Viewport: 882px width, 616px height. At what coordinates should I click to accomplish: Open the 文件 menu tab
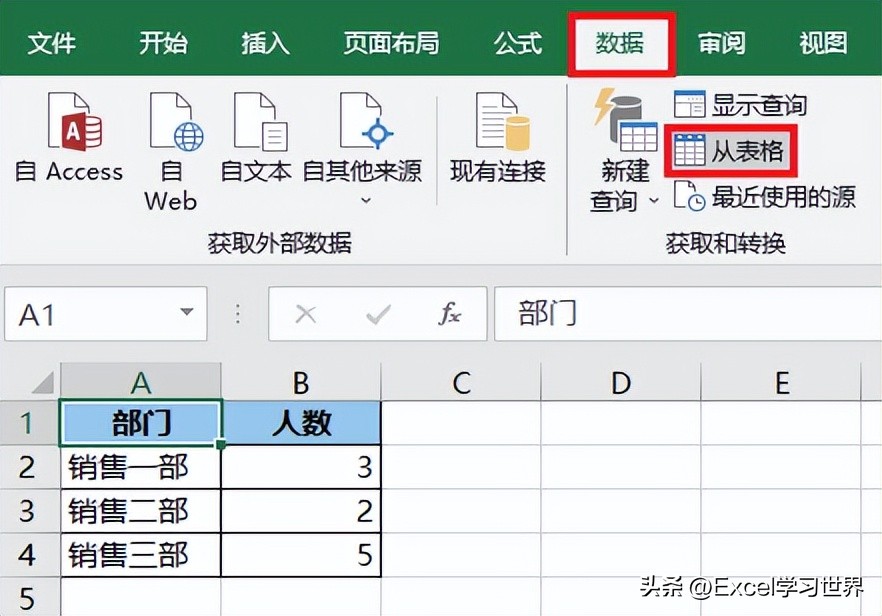click(51, 43)
